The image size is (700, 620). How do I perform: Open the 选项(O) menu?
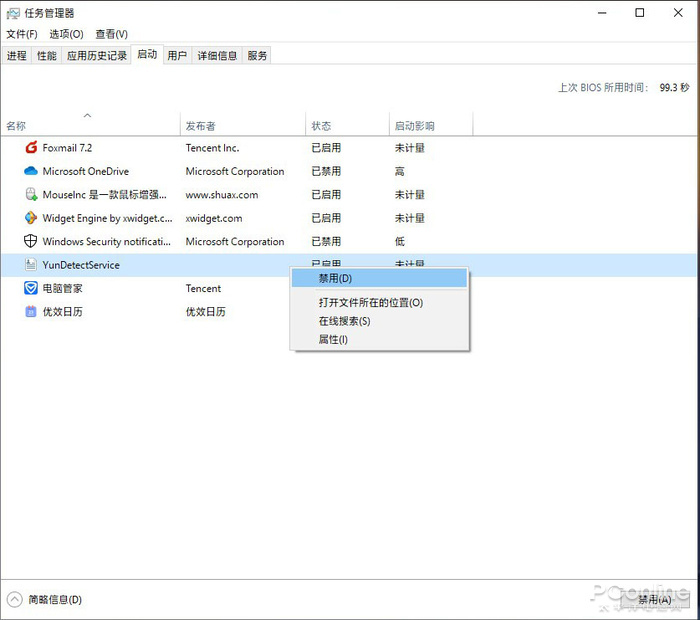coord(66,34)
